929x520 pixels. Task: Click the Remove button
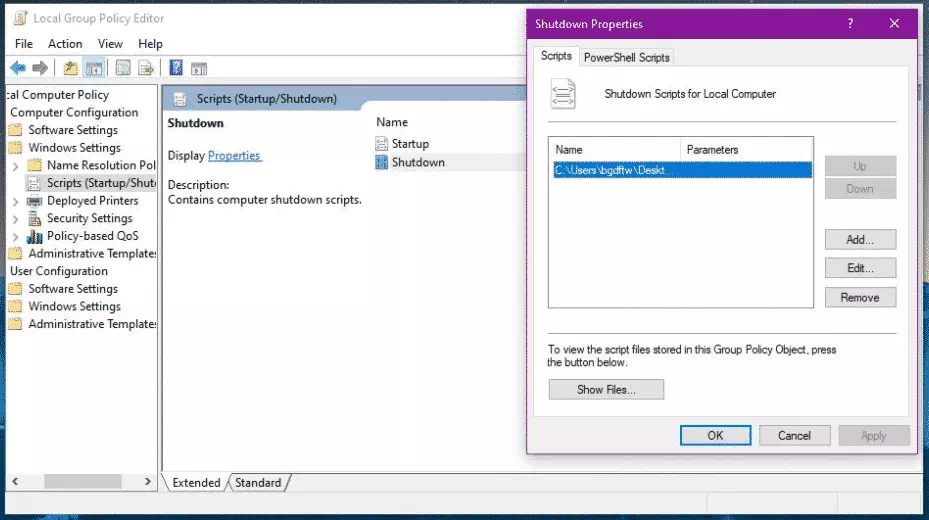point(860,297)
